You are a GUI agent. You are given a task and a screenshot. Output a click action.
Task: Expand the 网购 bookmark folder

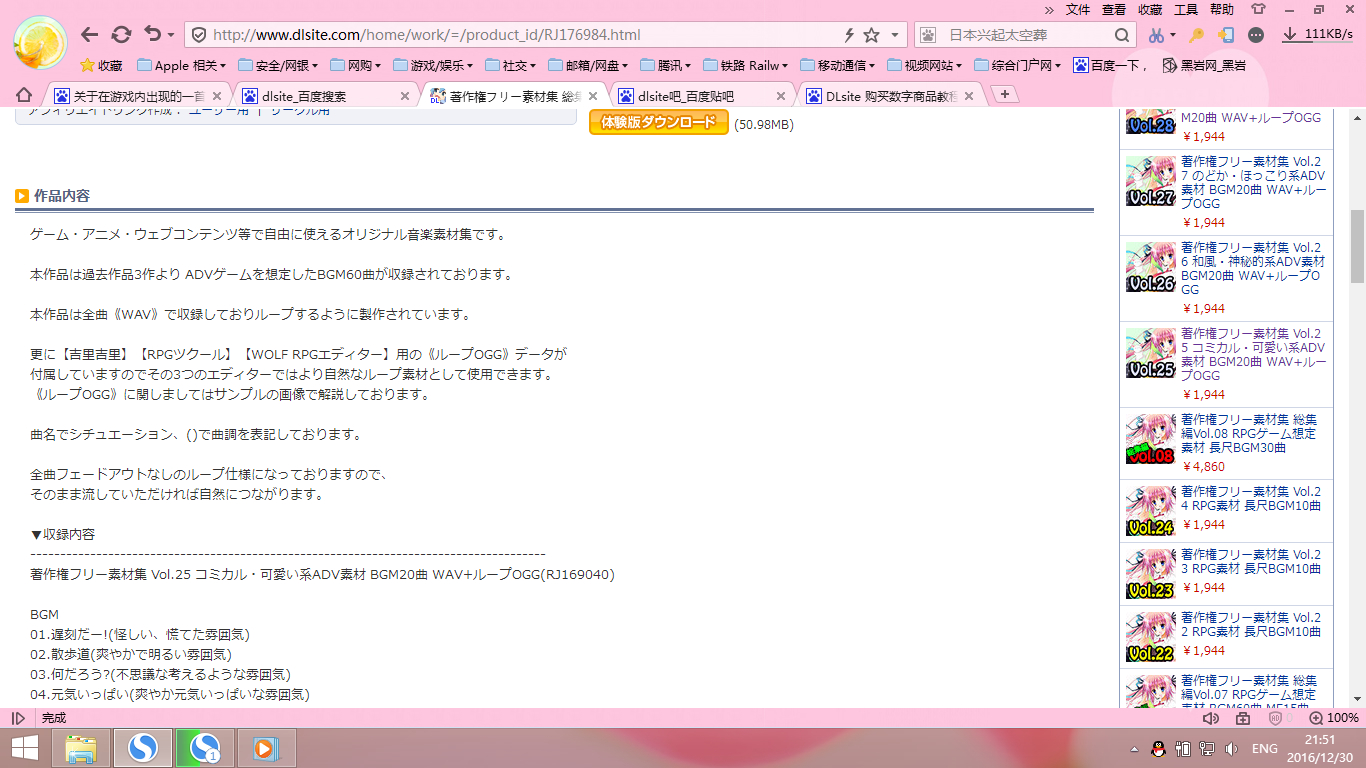pyautogui.click(x=356, y=65)
